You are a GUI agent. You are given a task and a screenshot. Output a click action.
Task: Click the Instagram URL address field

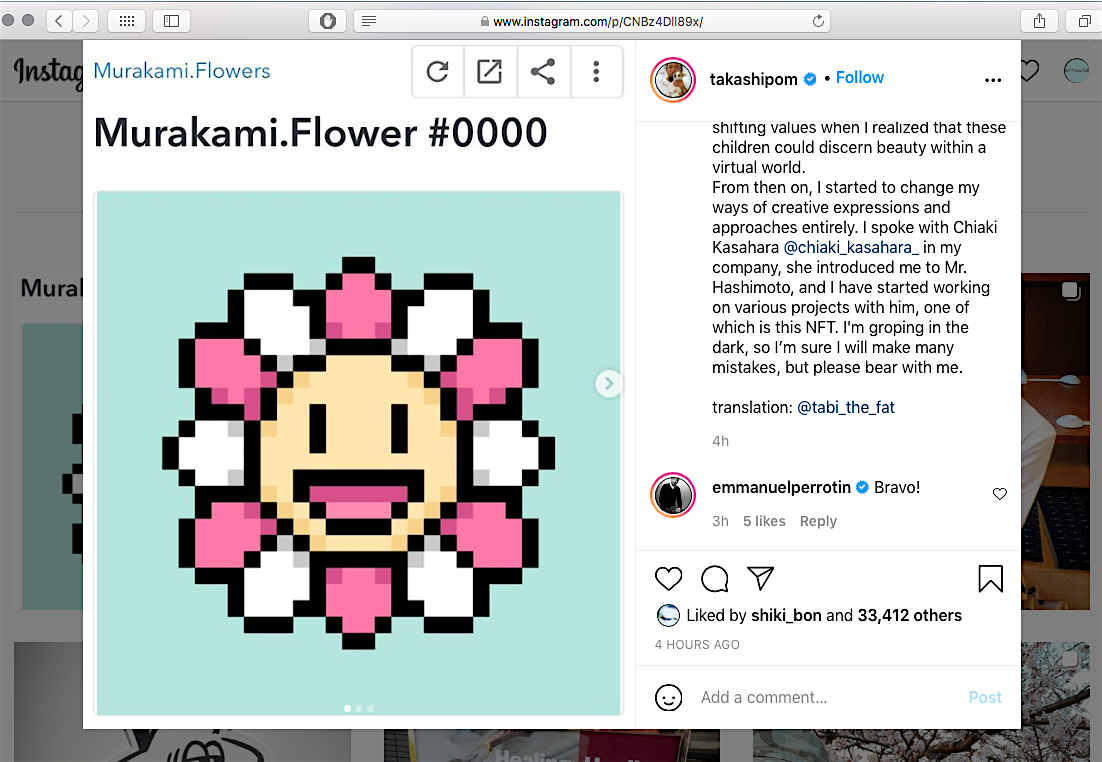592,21
